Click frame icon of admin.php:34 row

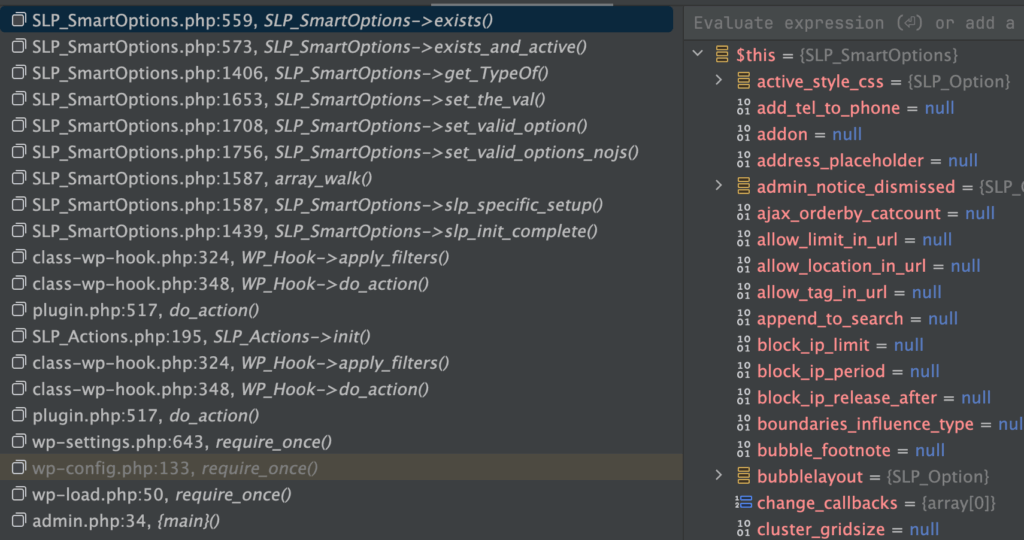tap(19, 520)
